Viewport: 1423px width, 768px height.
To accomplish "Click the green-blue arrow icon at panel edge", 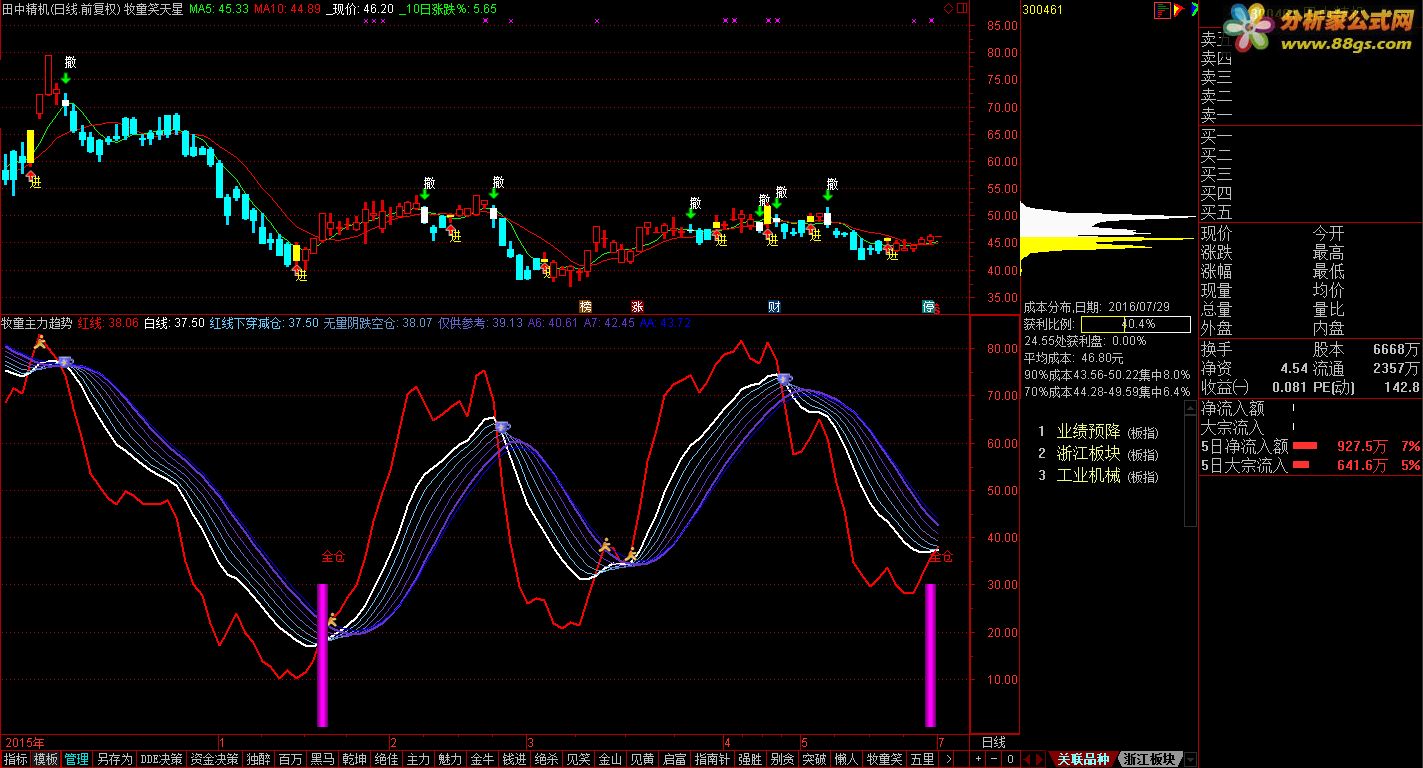I will pyautogui.click(x=1194, y=9).
